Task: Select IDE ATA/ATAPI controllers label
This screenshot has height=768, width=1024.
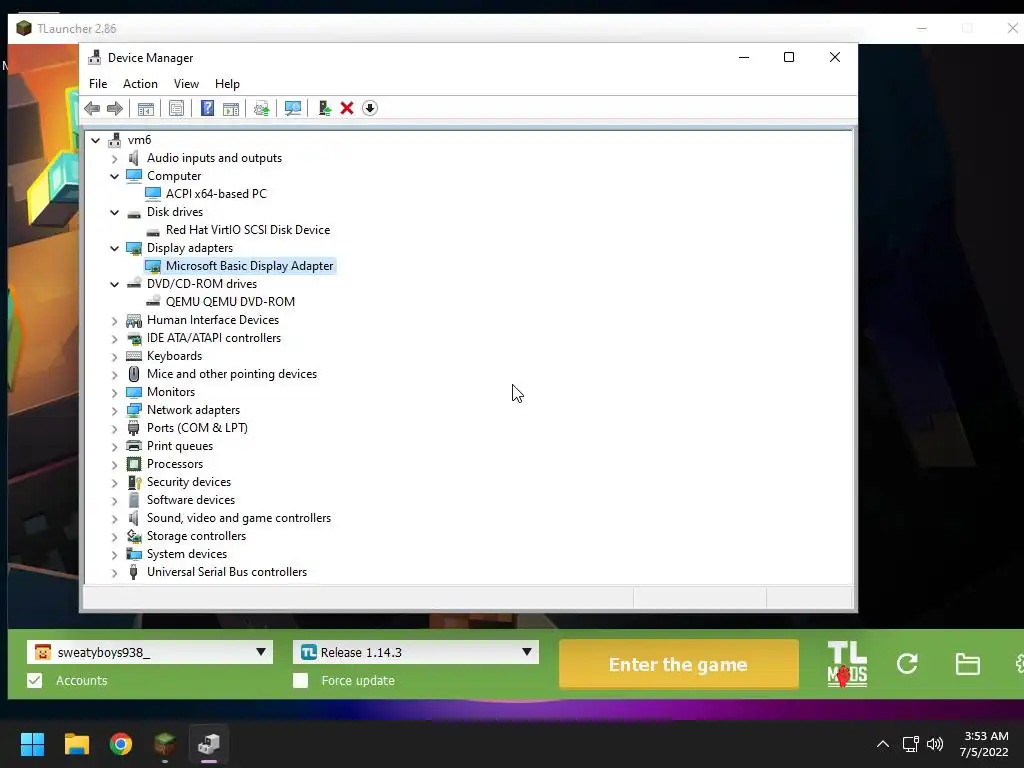Action: pyautogui.click(x=214, y=338)
